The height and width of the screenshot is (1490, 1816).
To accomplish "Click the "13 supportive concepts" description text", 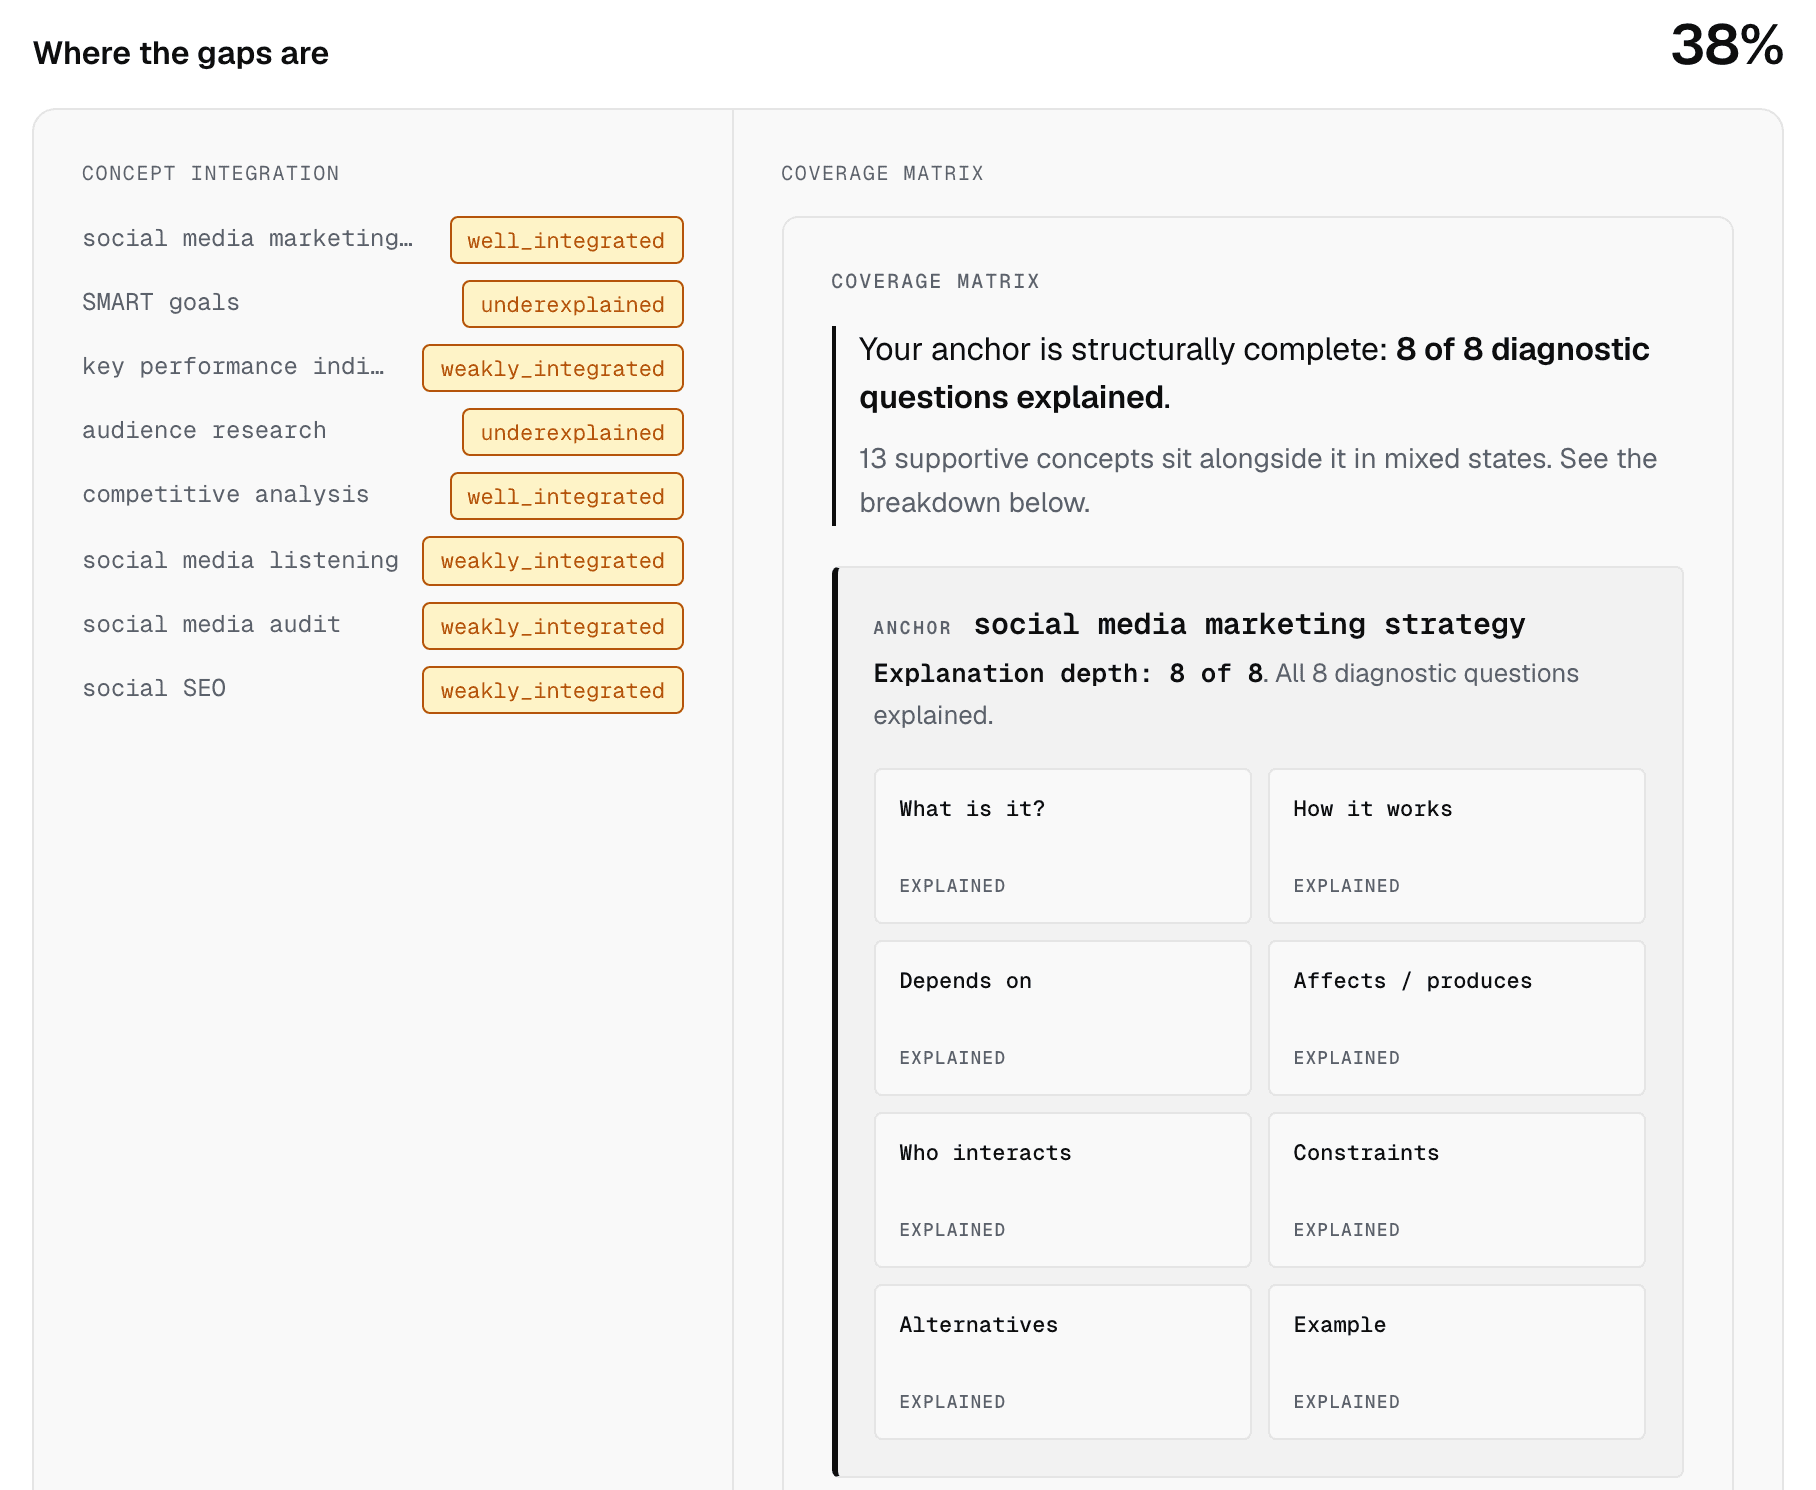I will (x=1258, y=480).
